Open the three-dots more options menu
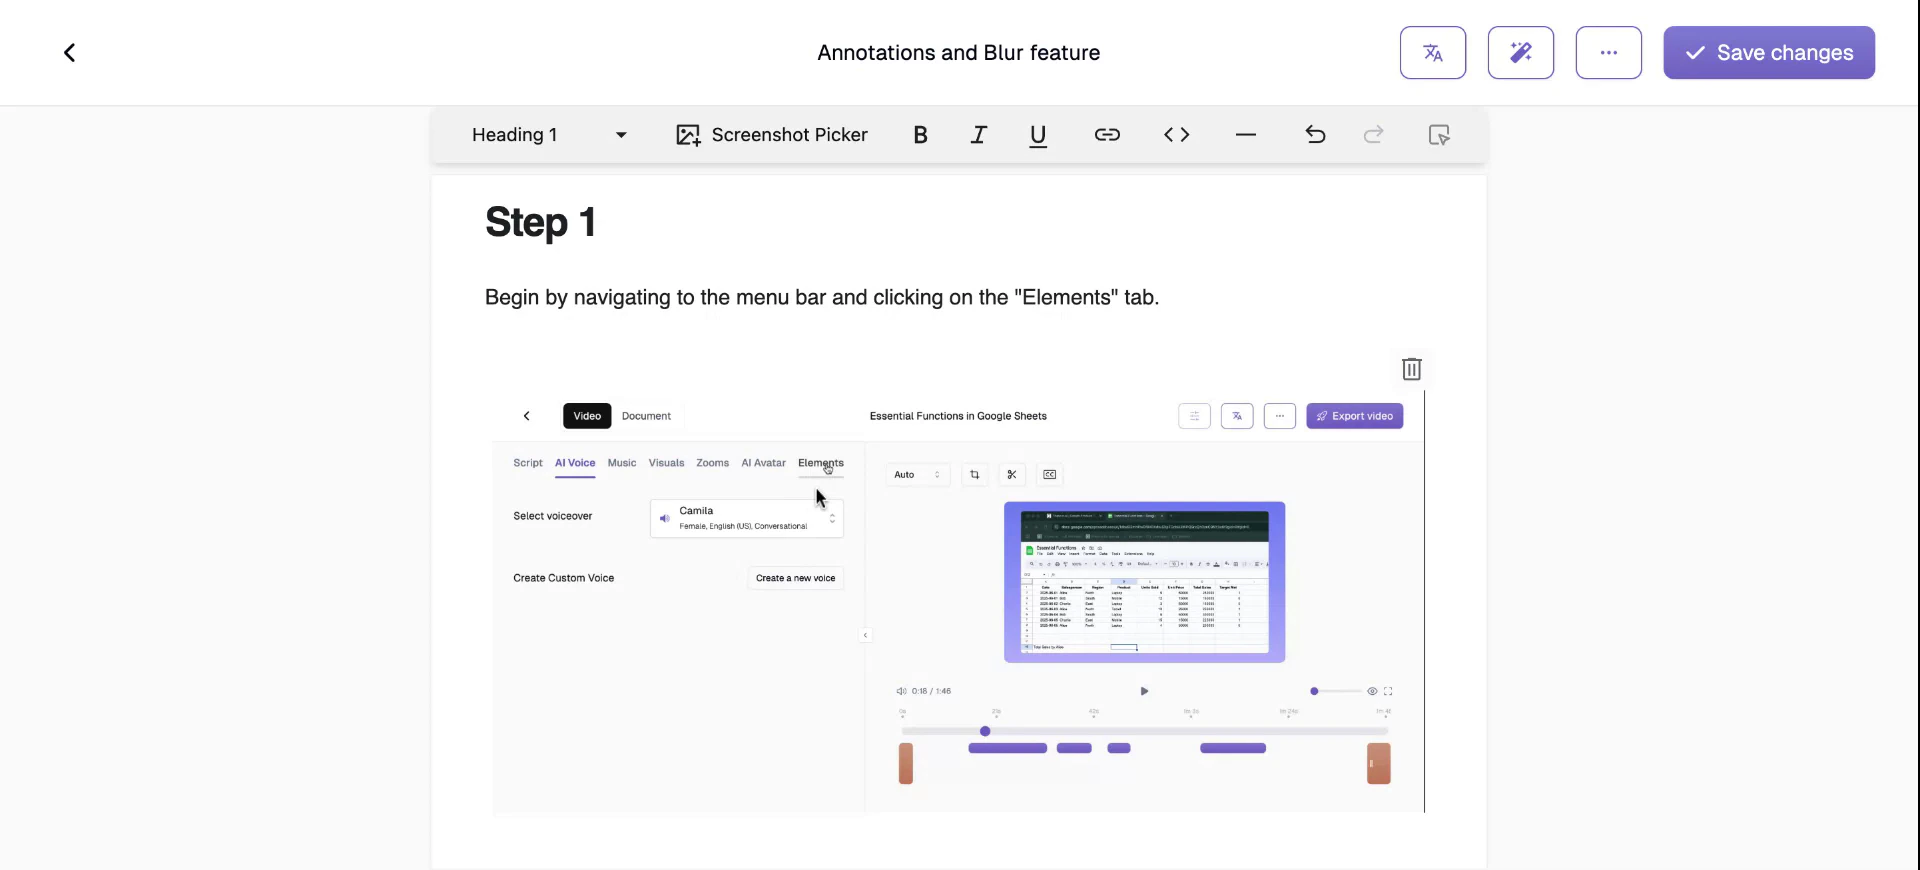 [1609, 52]
